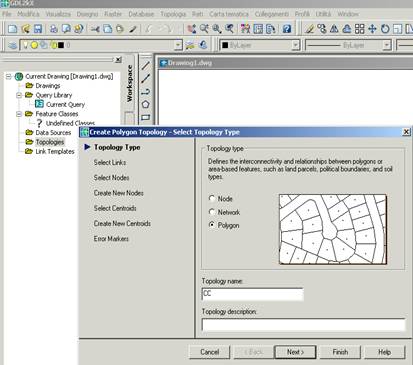Open the Layer Properties Manager icon
The height and width of the screenshot is (365, 413).
12,45
